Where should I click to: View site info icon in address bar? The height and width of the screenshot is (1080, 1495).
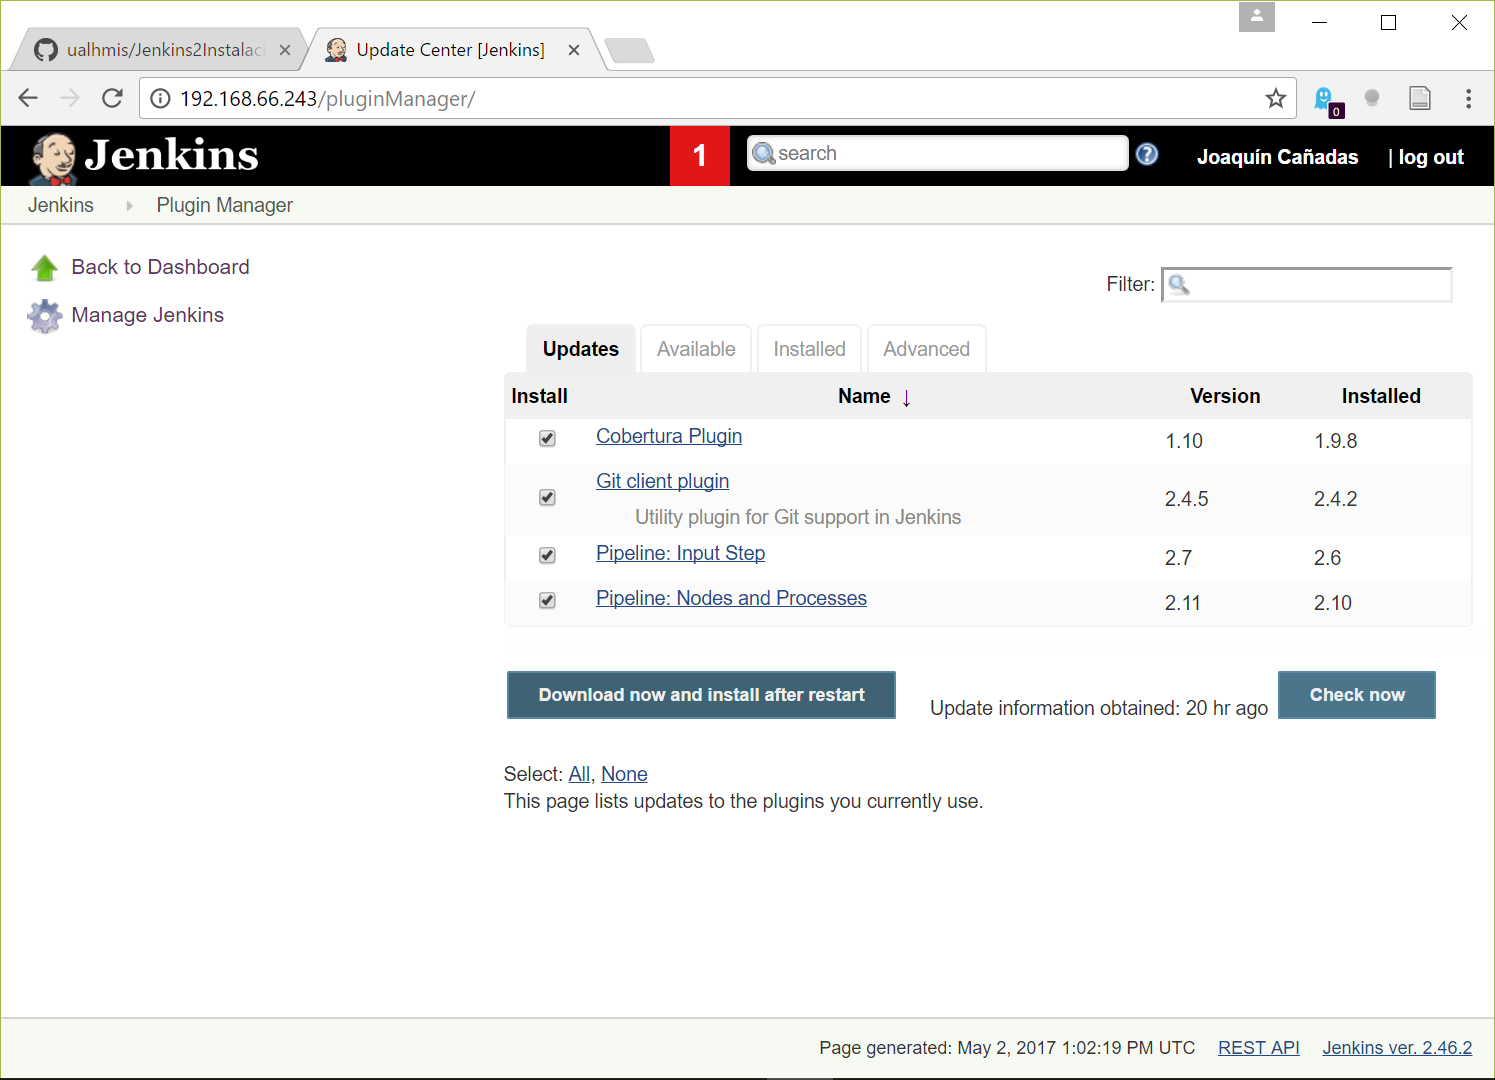tap(160, 99)
